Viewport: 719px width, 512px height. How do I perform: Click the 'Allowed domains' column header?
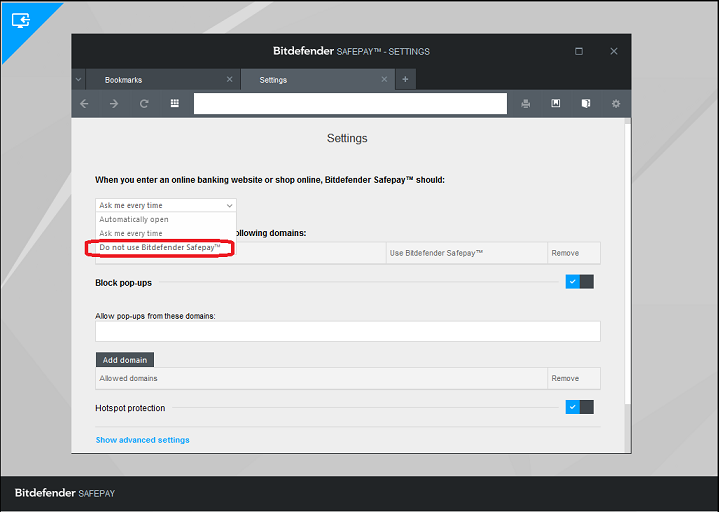321,378
